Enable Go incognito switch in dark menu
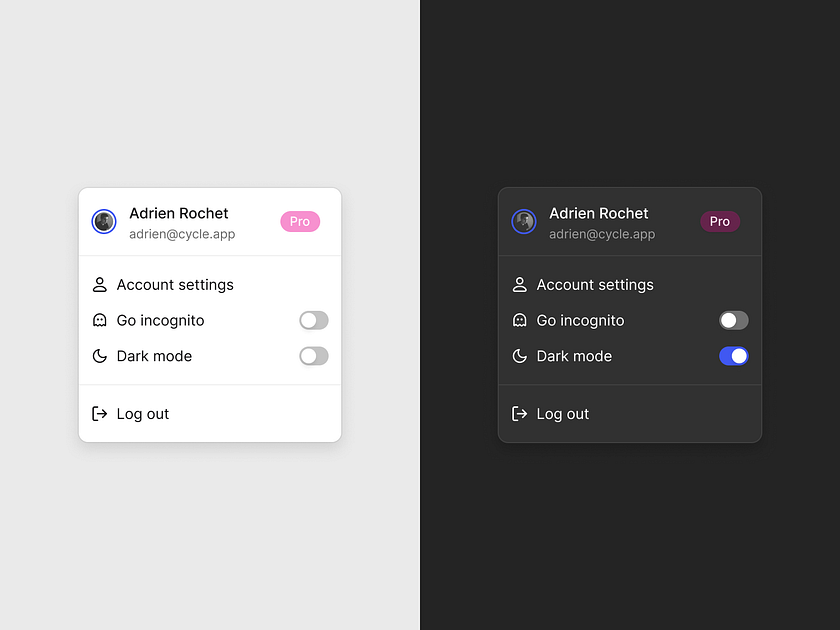Screen dimensions: 840x630 pos(733,320)
